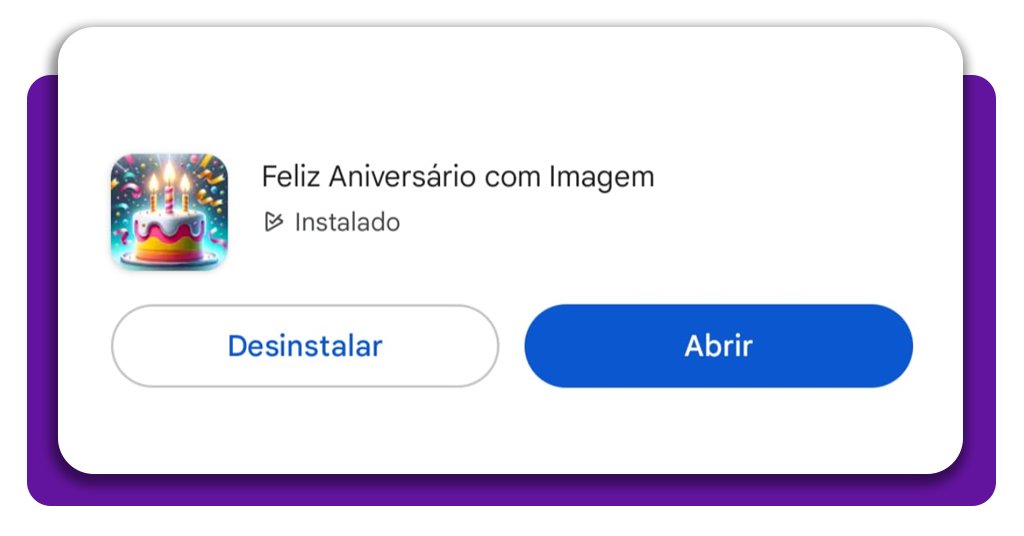The image size is (1024, 536).
Task: Open the app title Feliz Aniversário com Imagem
Action: click(x=457, y=177)
